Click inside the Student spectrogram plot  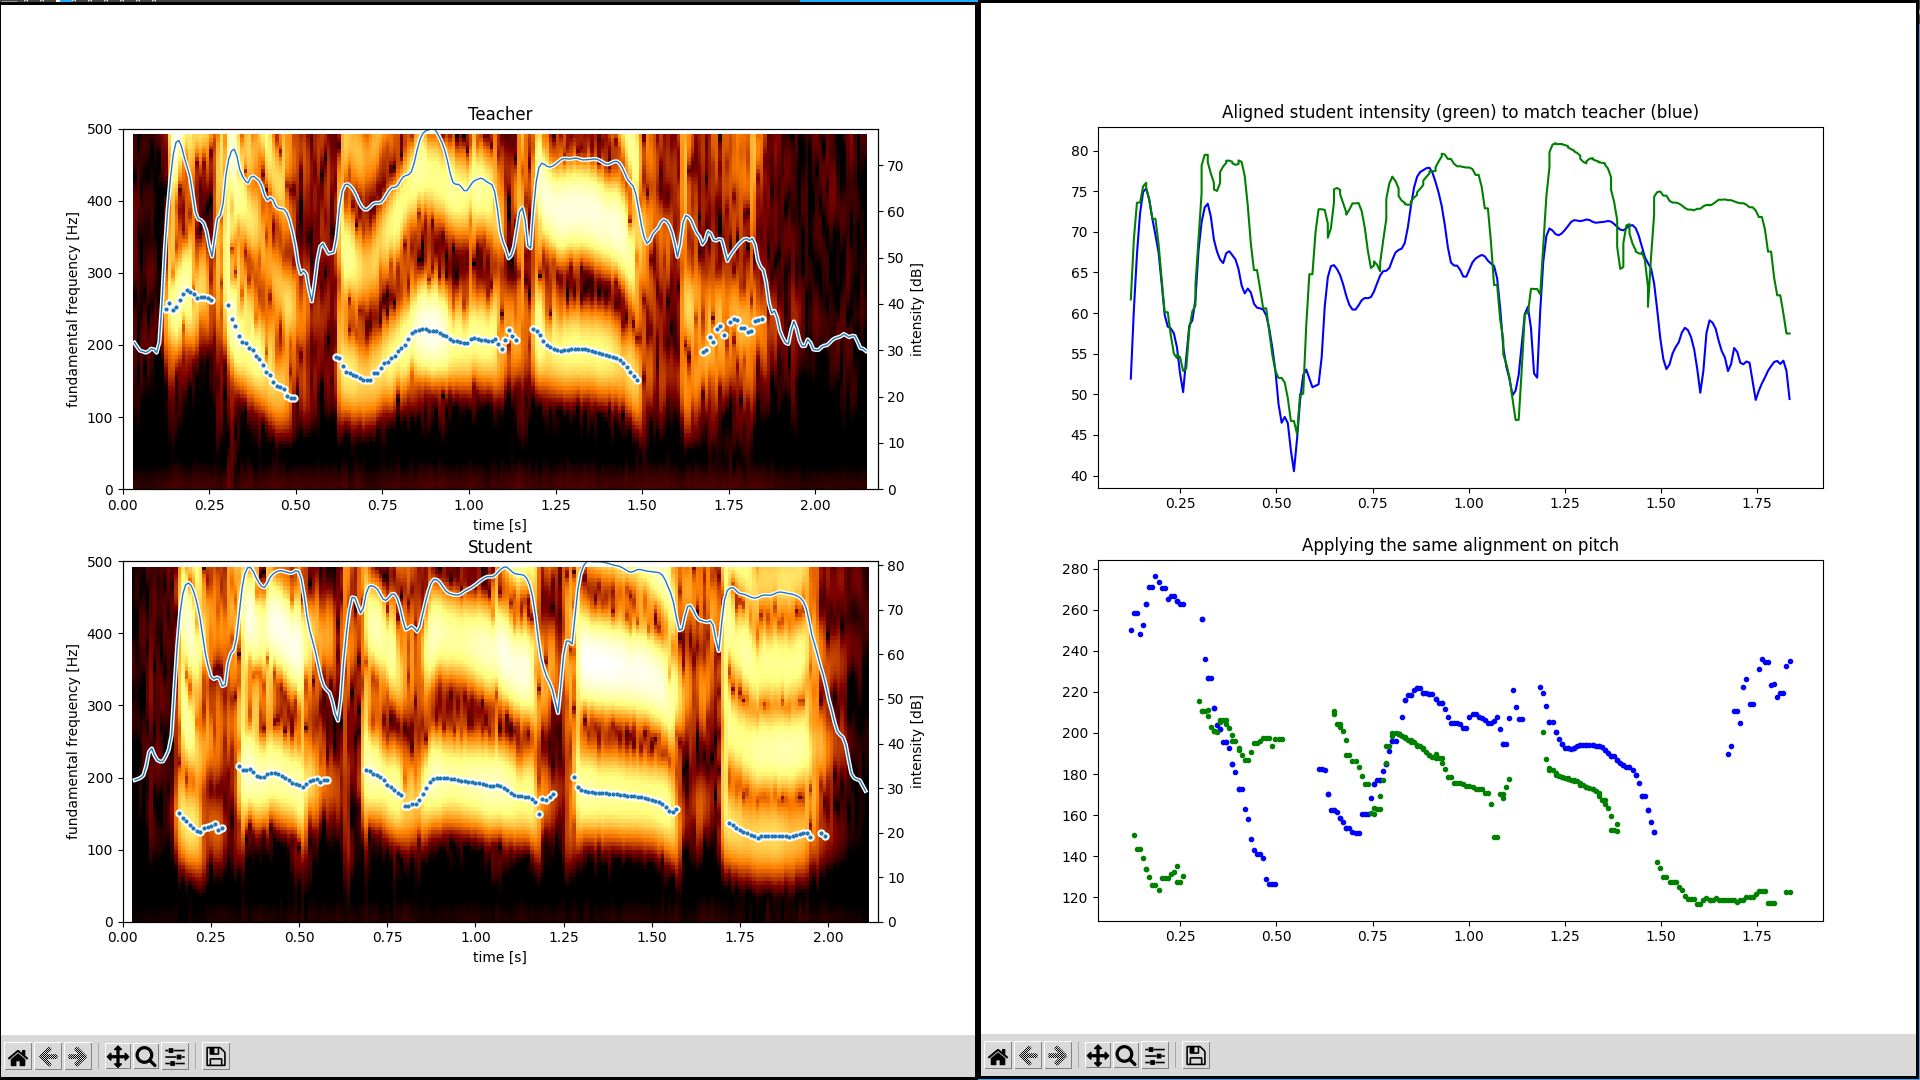(500, 742)
